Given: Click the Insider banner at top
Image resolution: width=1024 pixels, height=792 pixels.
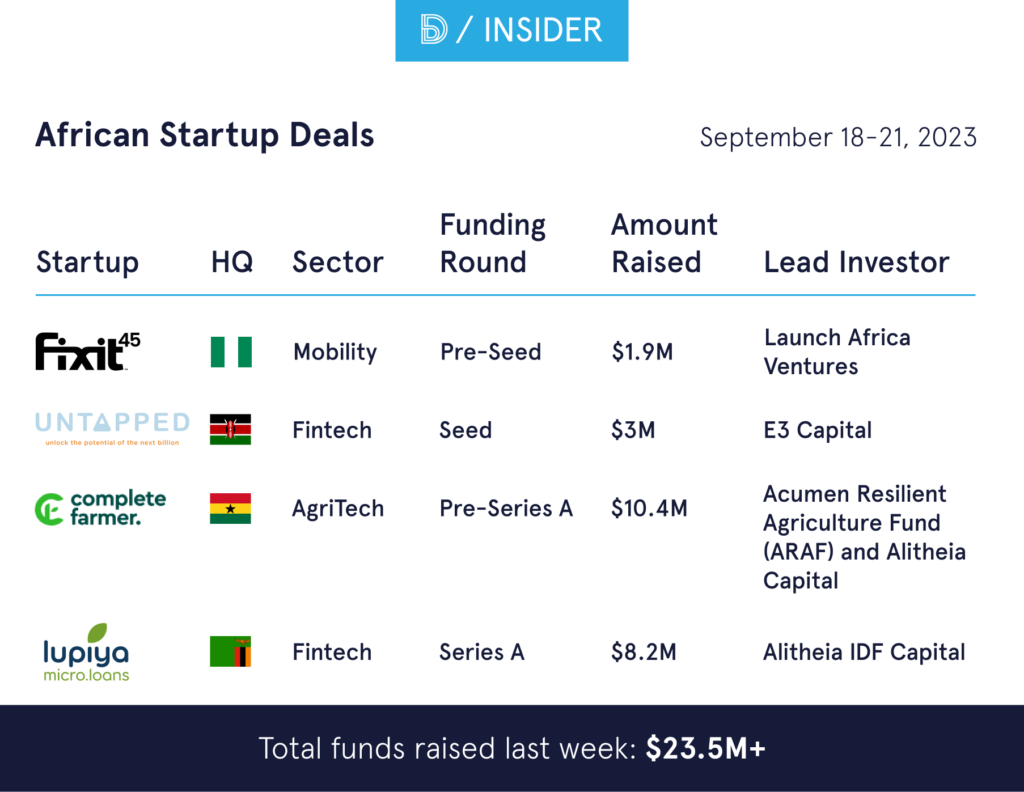Looking at the screenshot, I should pyautogui.click(x=512, y=31).
